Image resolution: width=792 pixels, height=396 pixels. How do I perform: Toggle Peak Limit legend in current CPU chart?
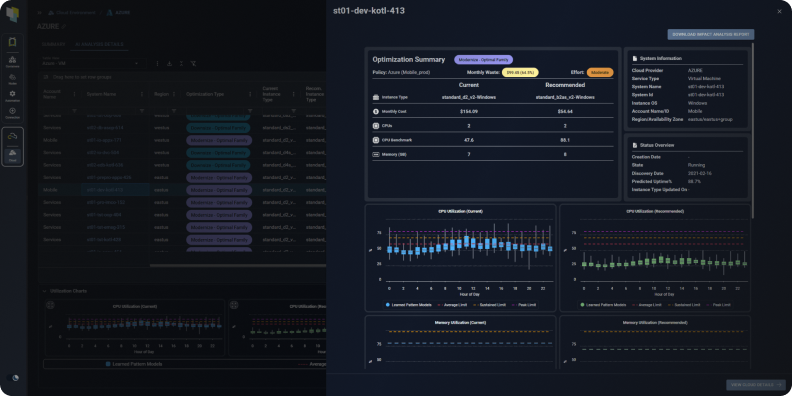tap(523, 305)
